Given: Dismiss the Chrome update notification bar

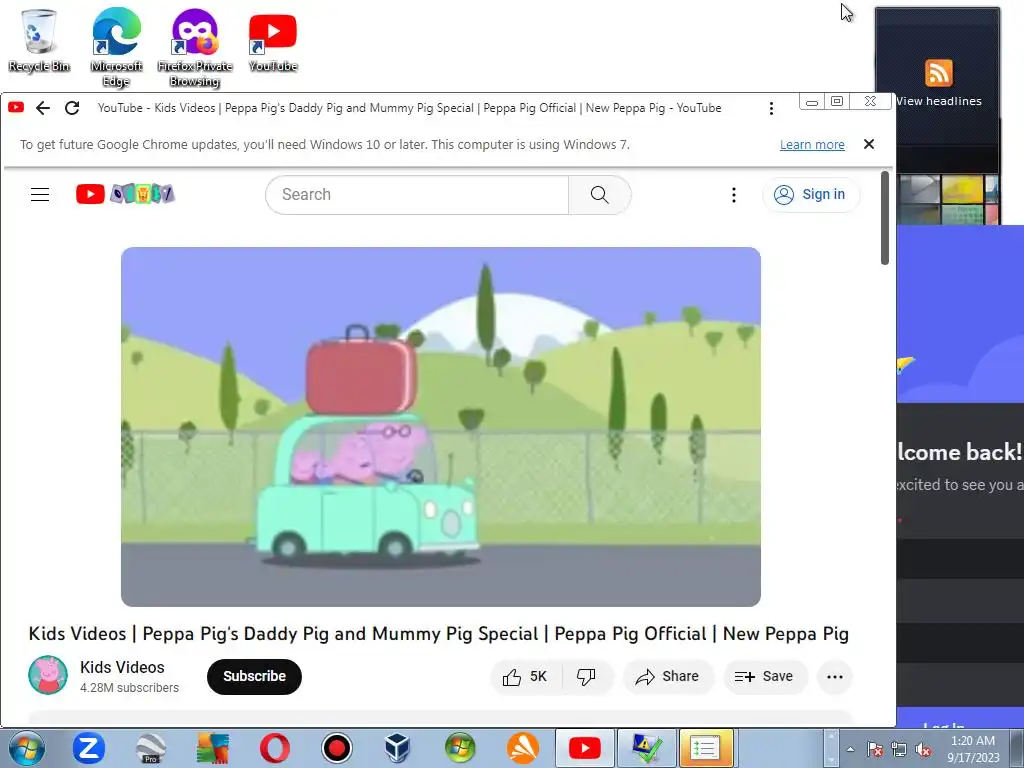Looking at the screenshot, I should pos(869,144).
